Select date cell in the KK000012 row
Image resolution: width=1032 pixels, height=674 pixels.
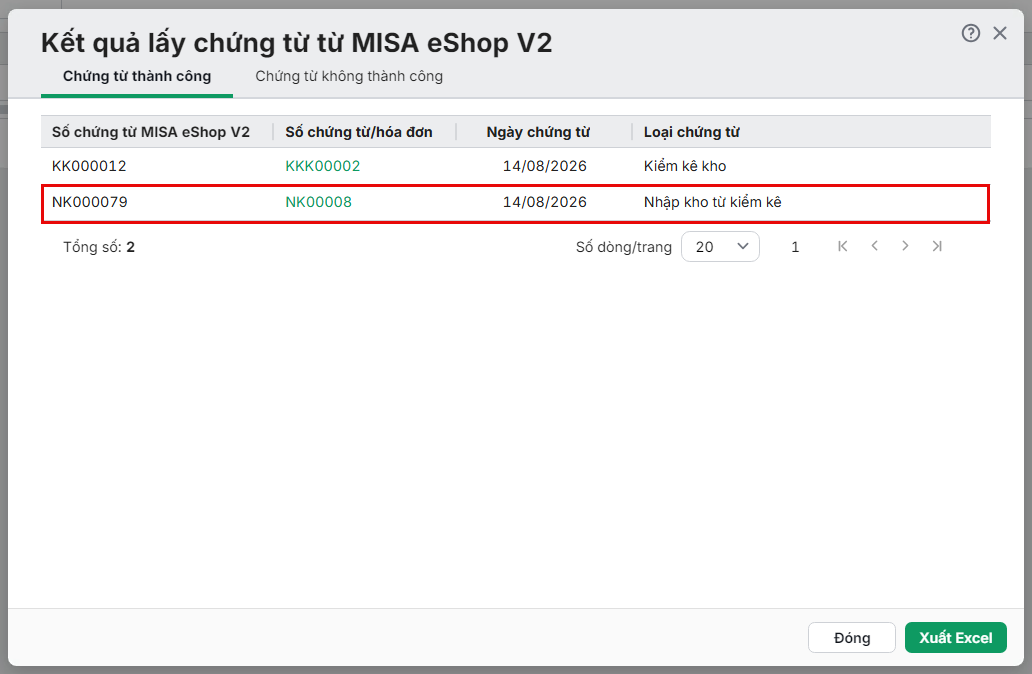(x=544, y=166)
